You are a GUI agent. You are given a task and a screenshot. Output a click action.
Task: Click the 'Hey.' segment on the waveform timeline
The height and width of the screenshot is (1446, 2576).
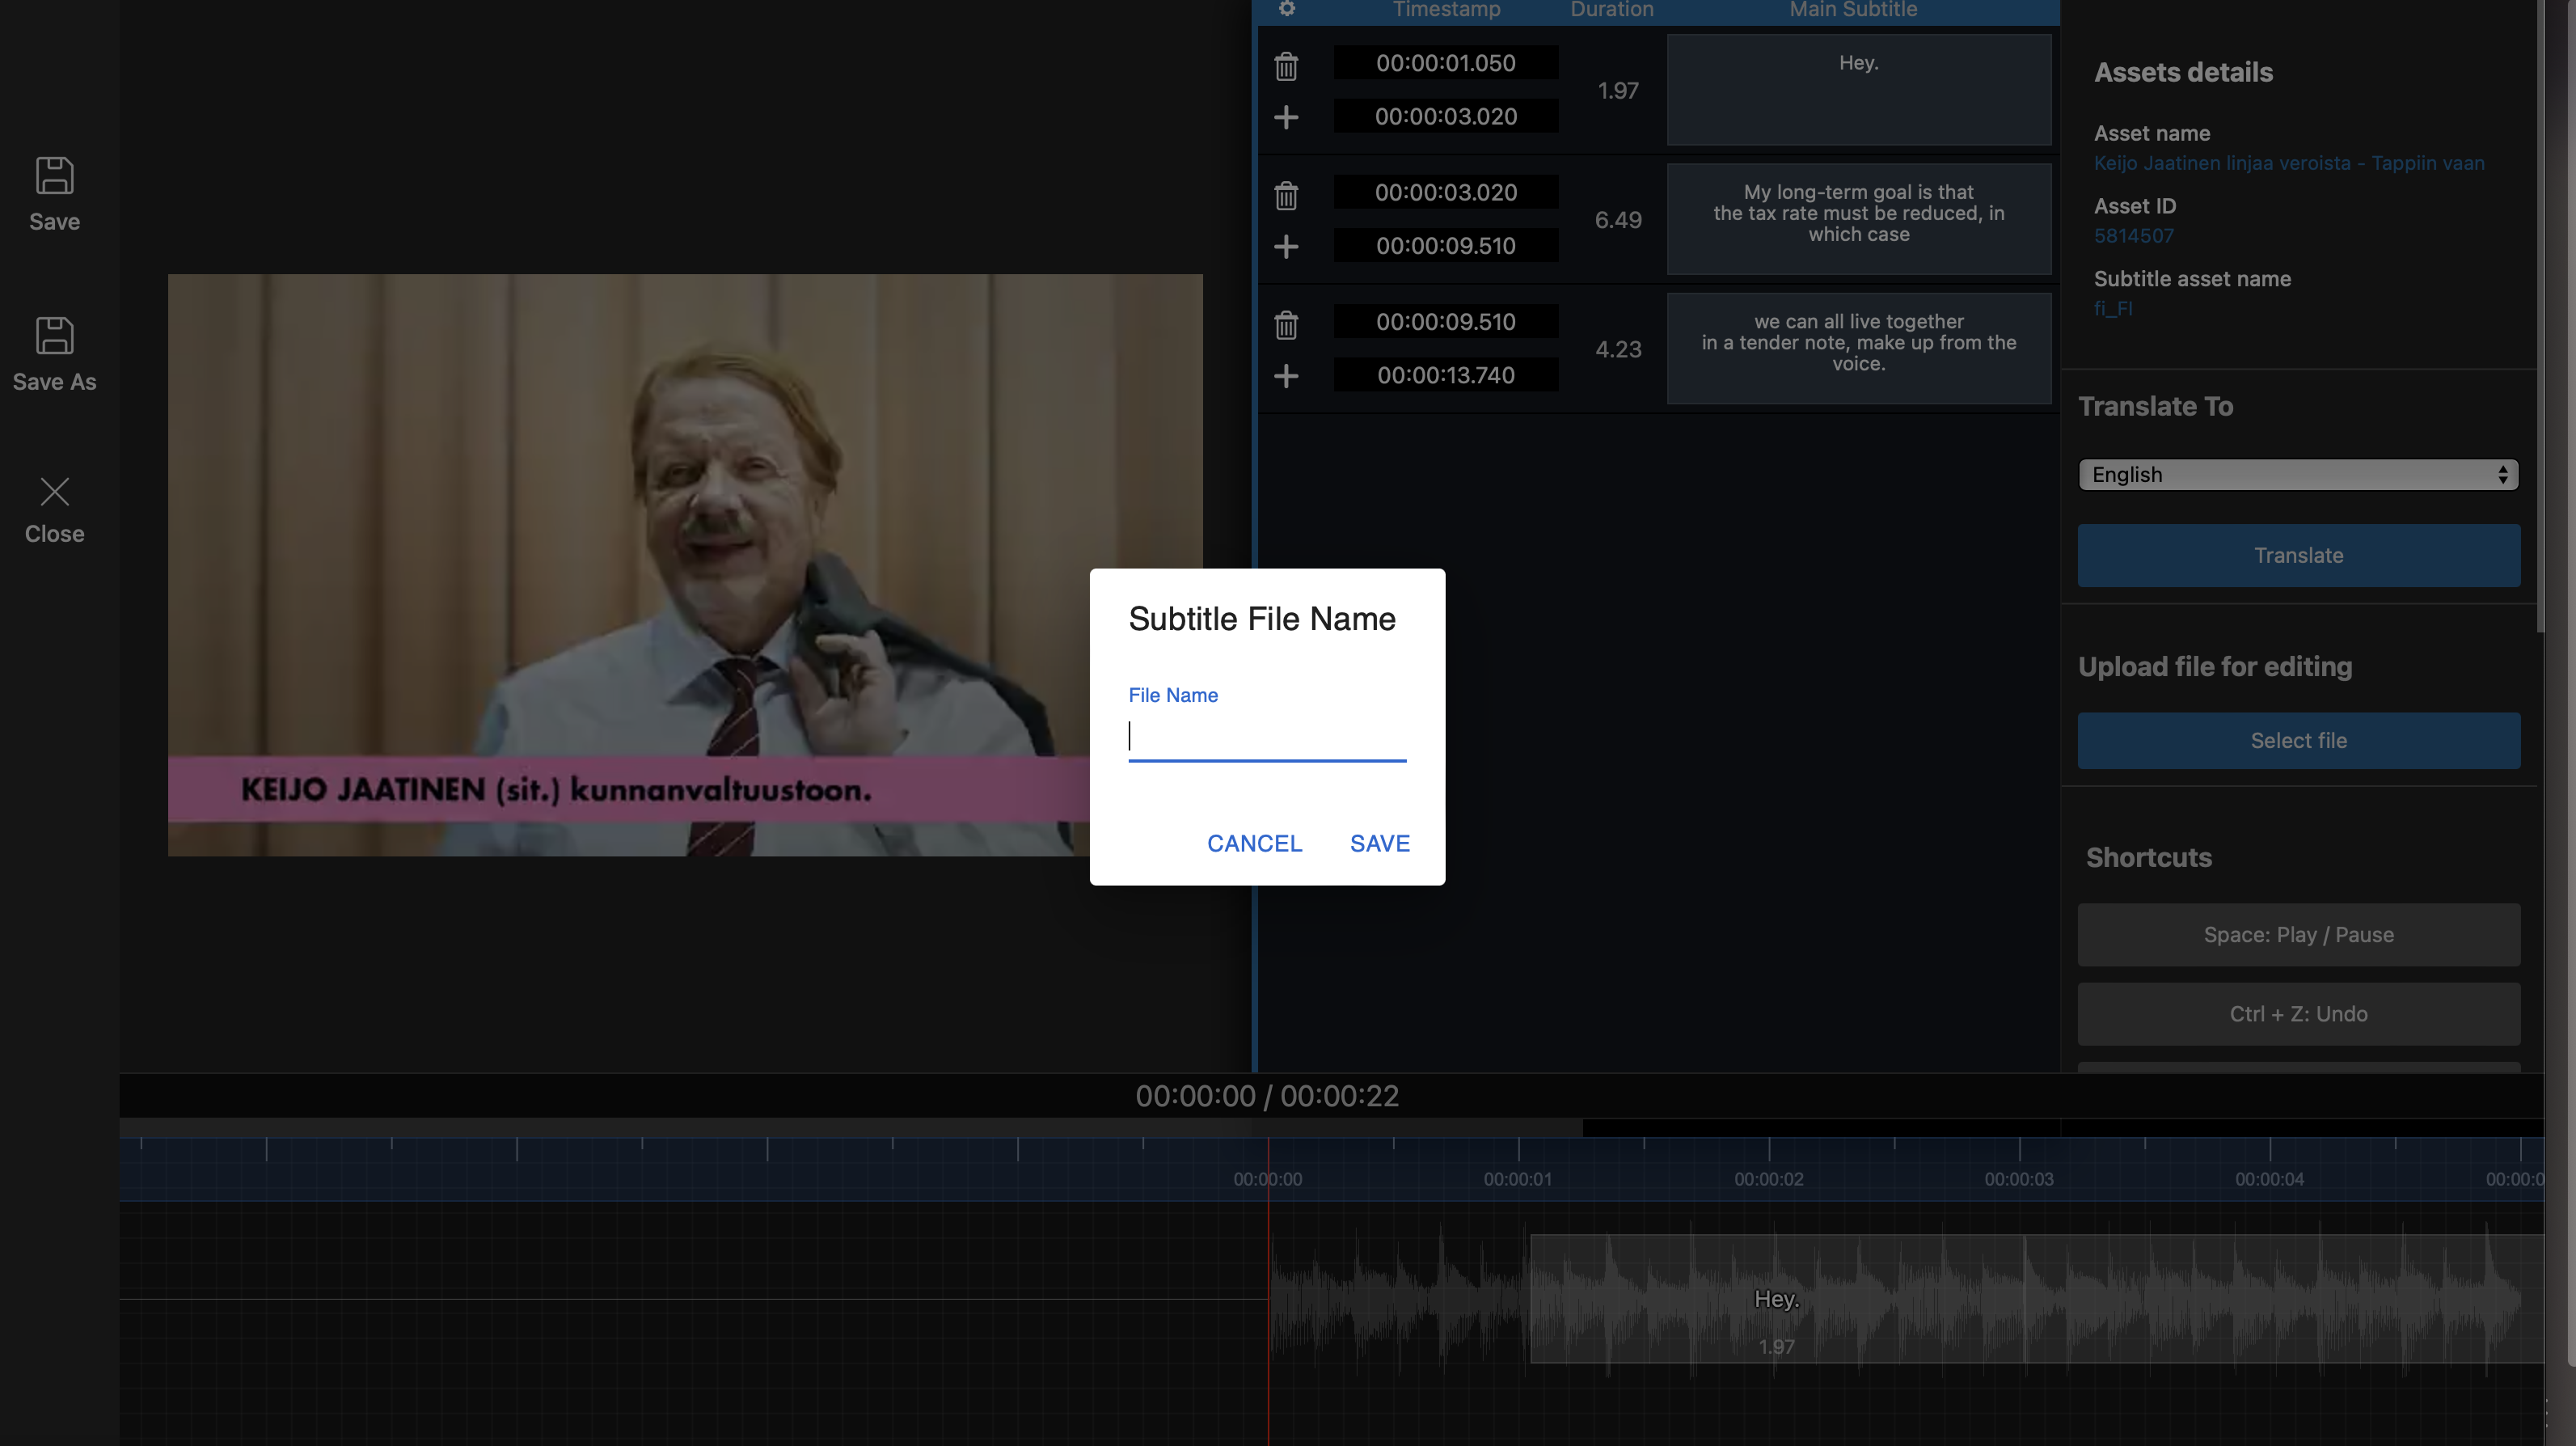1776,1298
